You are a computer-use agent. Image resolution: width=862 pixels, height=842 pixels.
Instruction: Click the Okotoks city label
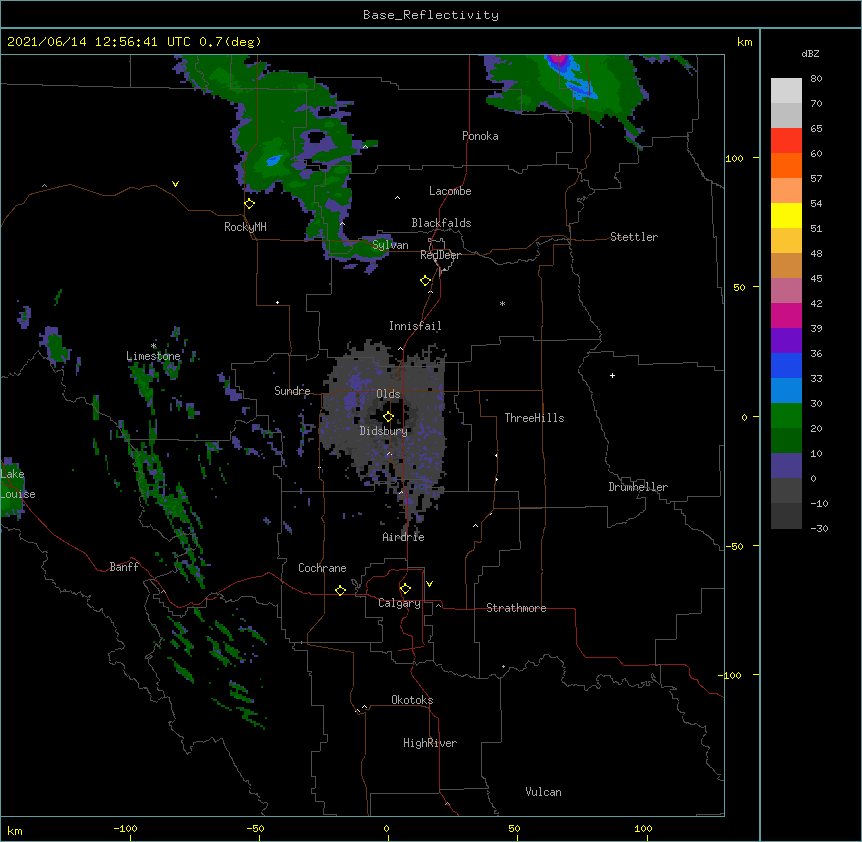412,700
